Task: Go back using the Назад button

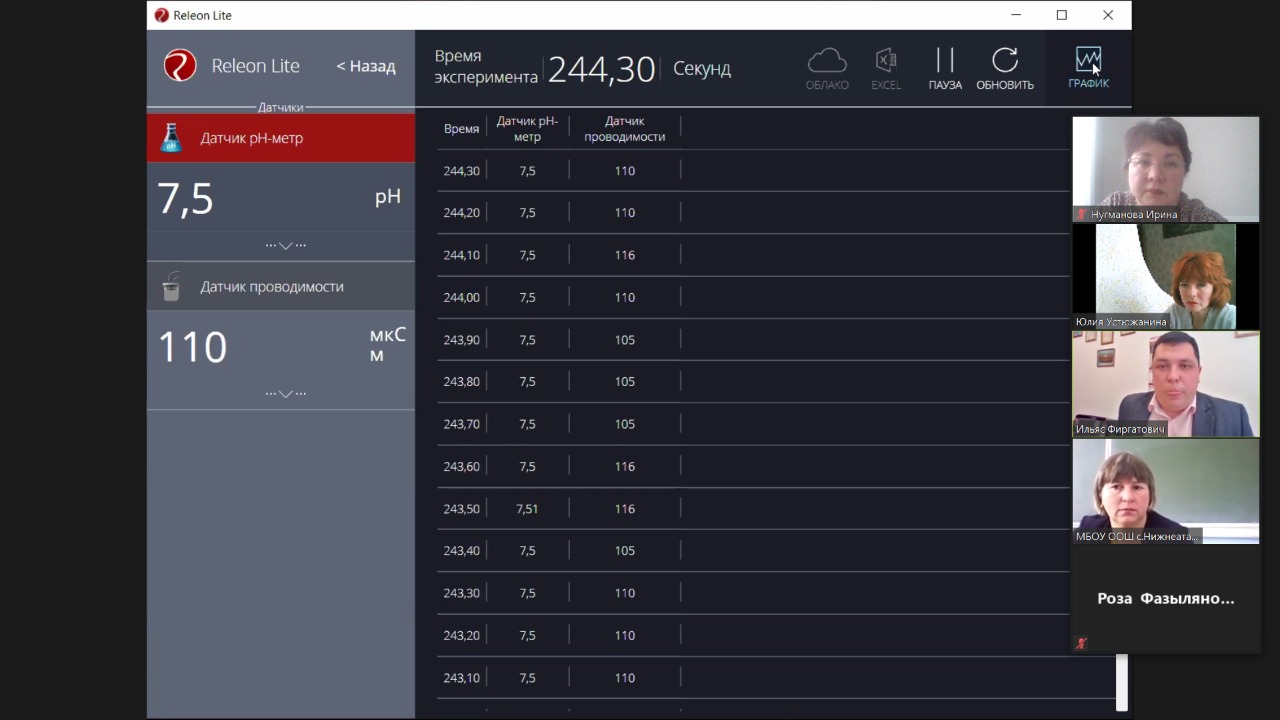Action: click(x=366, y=66)
